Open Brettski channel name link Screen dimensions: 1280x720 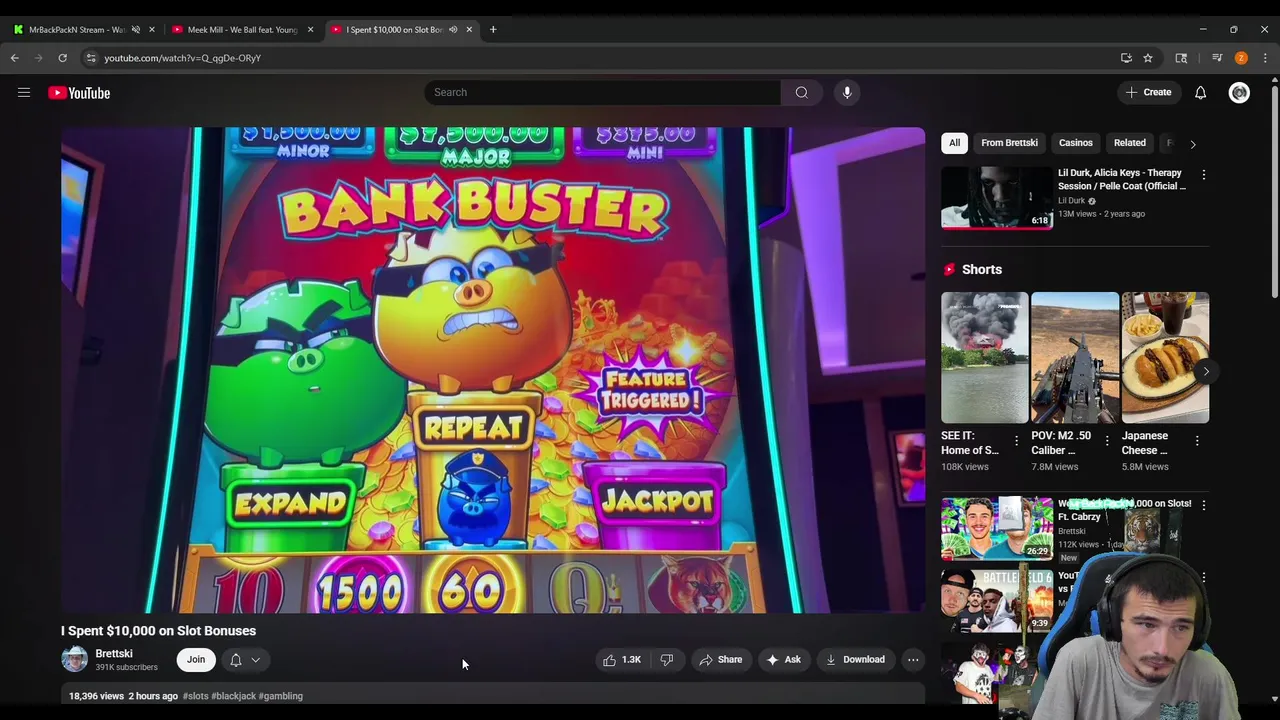(114, 654)
